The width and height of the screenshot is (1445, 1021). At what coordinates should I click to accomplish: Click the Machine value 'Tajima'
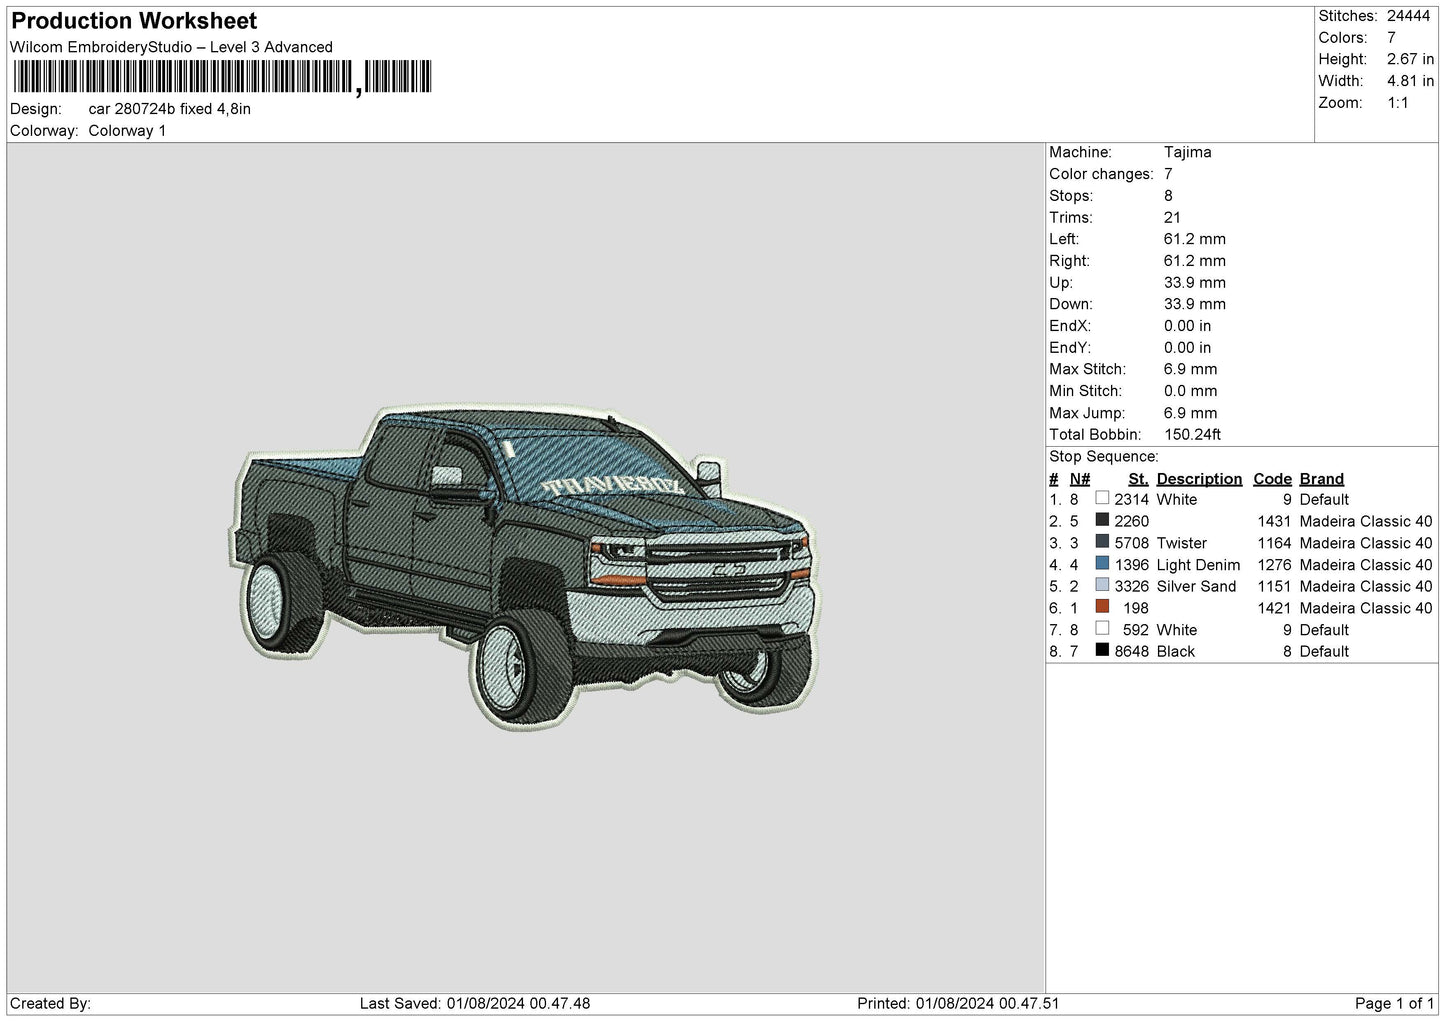[1187, 152]
